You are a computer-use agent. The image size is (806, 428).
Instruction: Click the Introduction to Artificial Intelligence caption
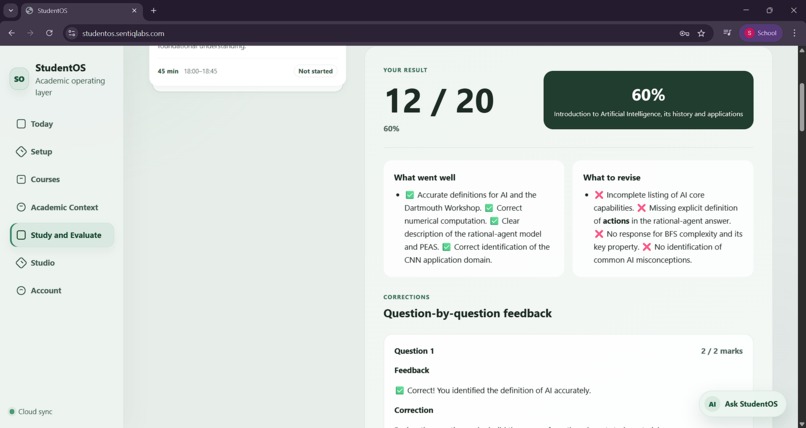648,114
